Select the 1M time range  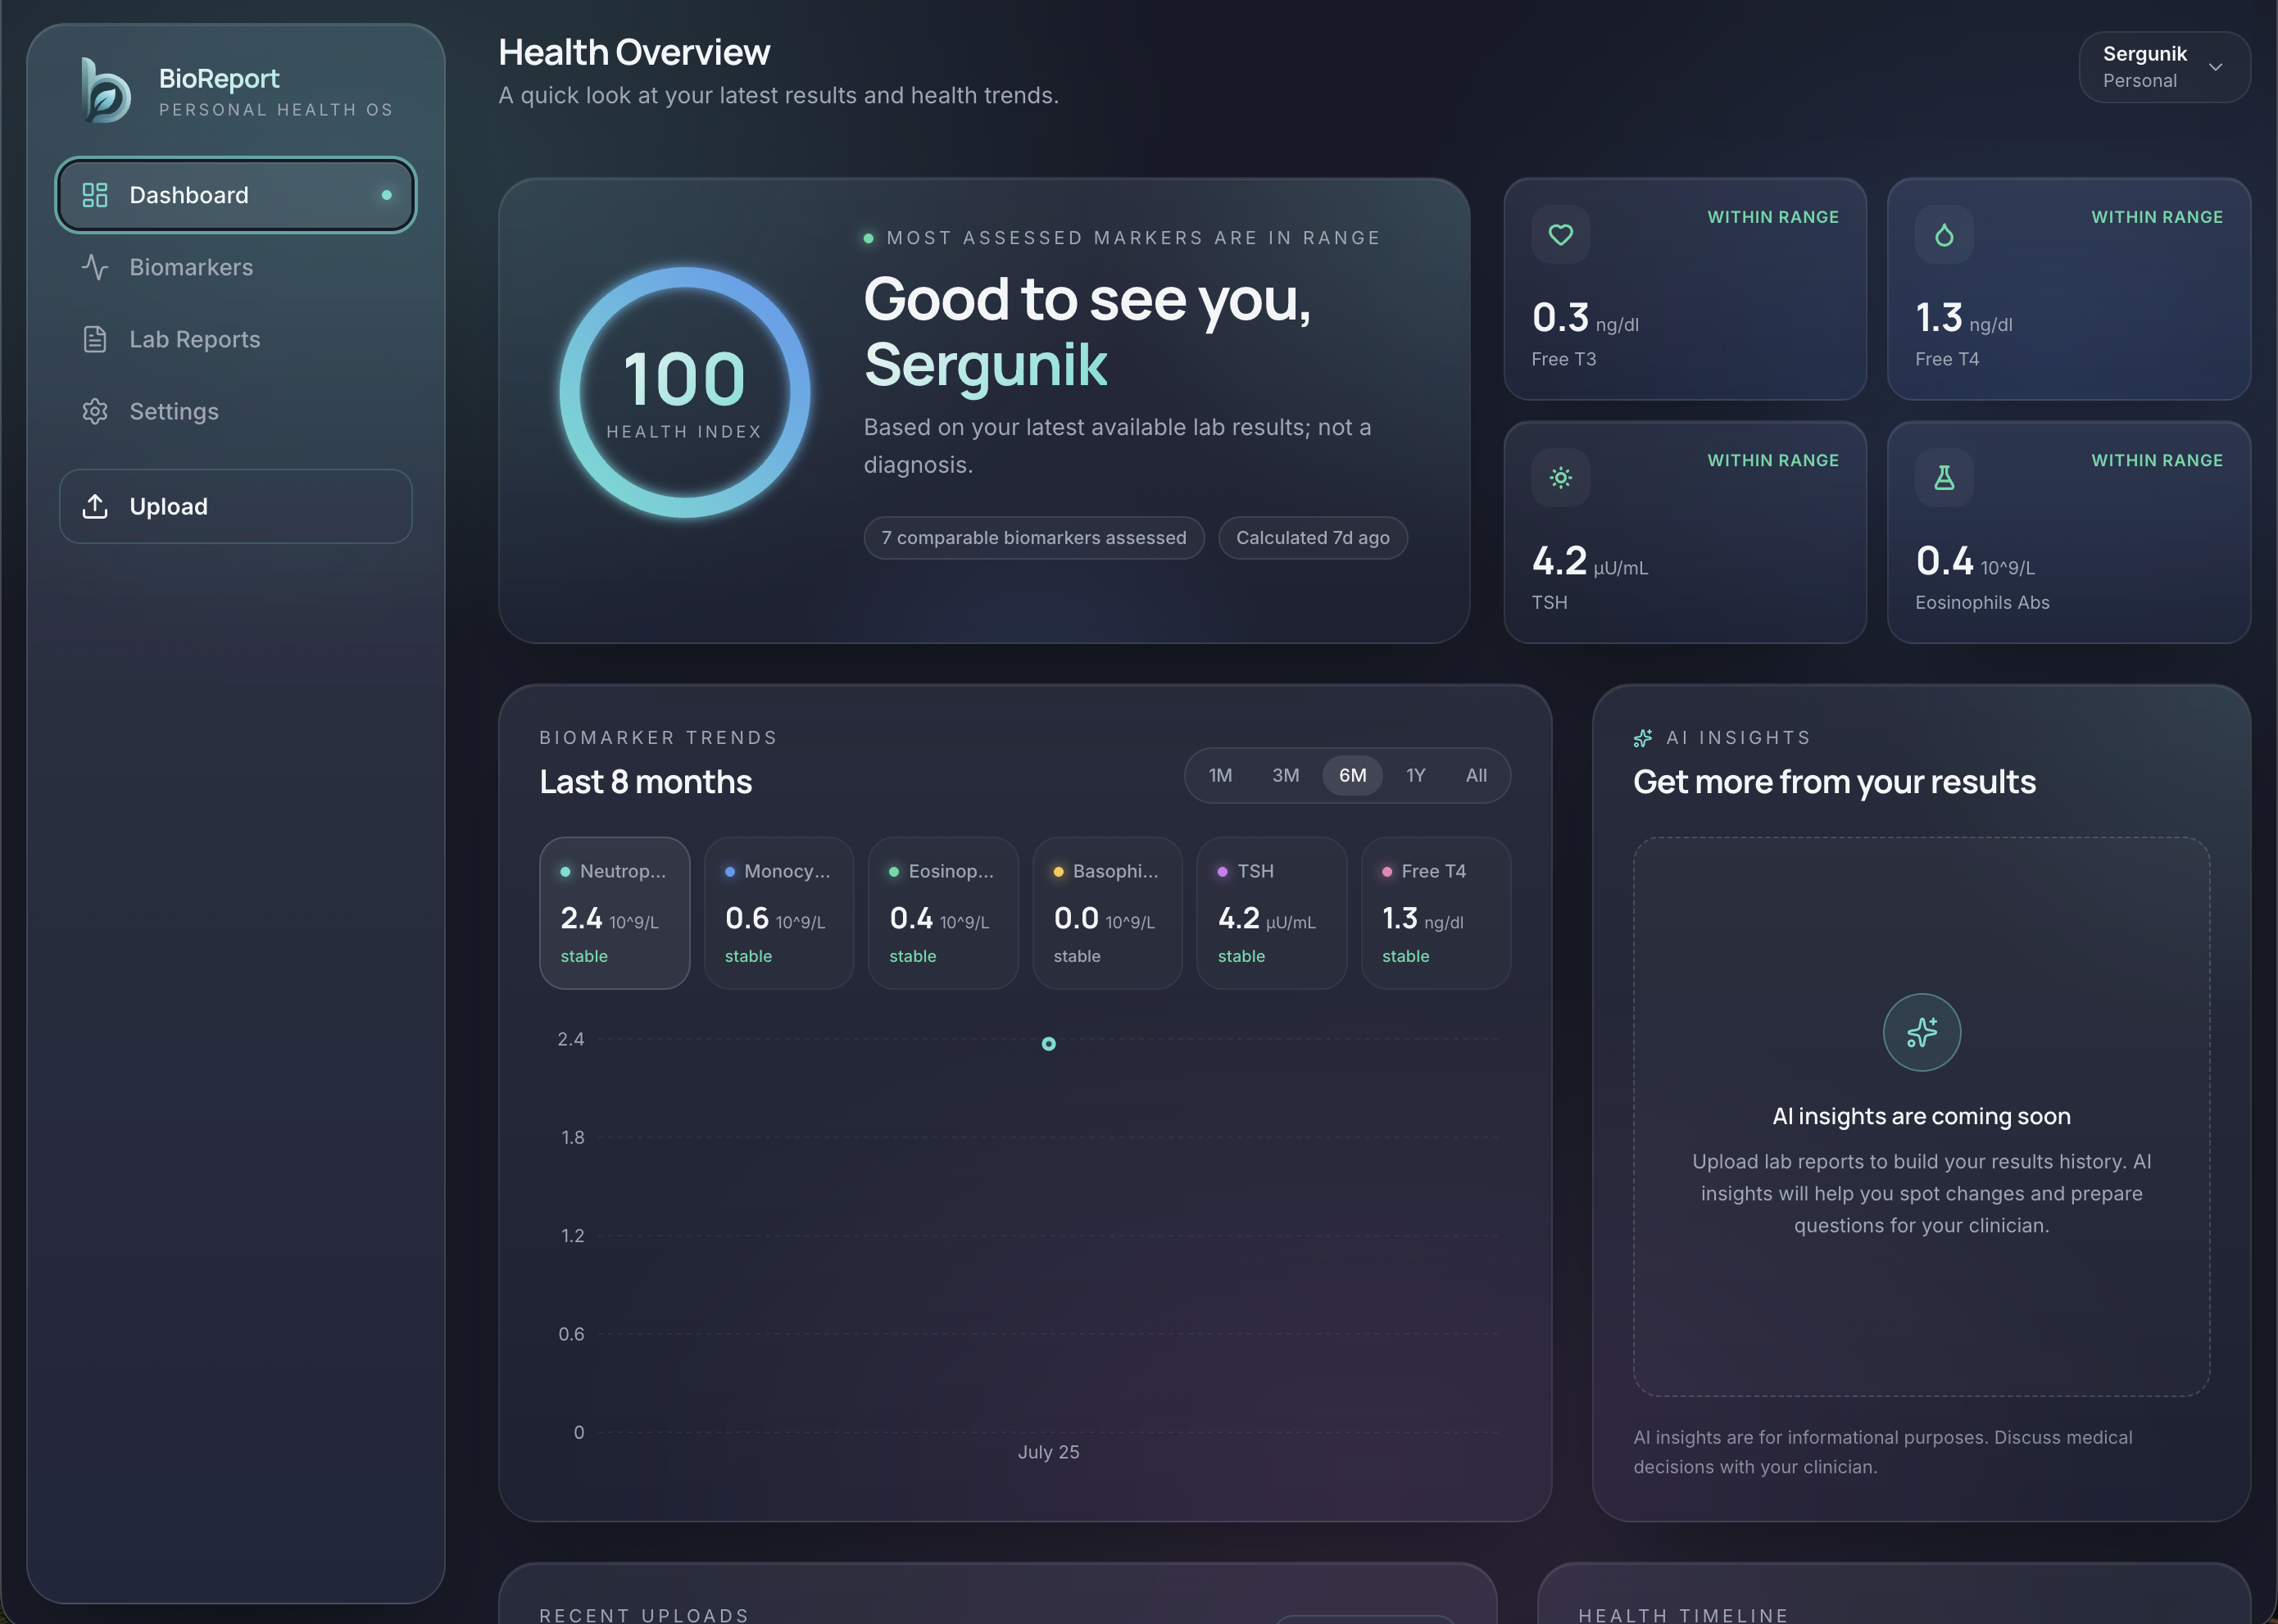(1220, 775)
